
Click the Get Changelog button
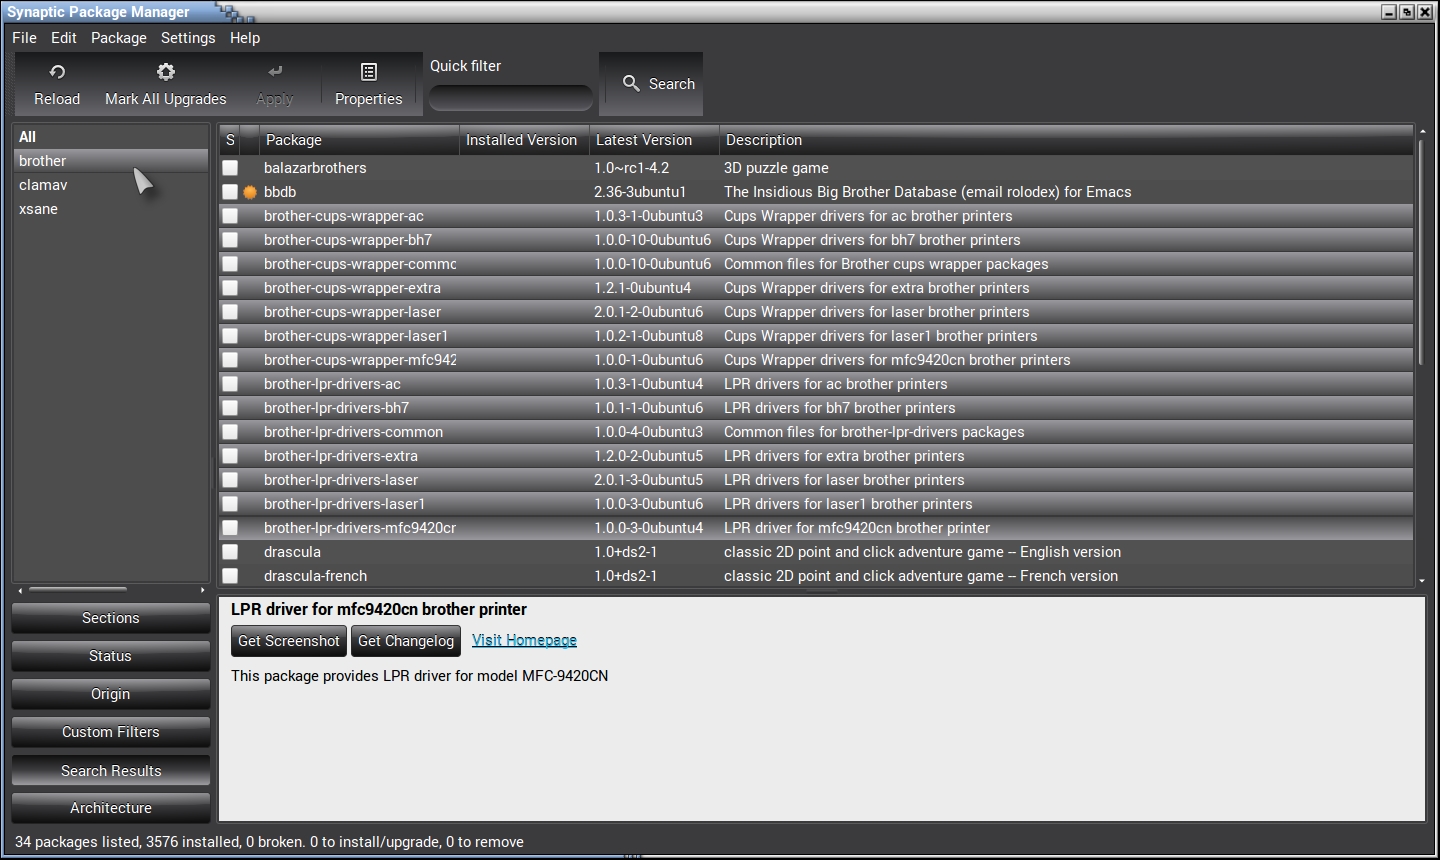(x=405, y=641)
